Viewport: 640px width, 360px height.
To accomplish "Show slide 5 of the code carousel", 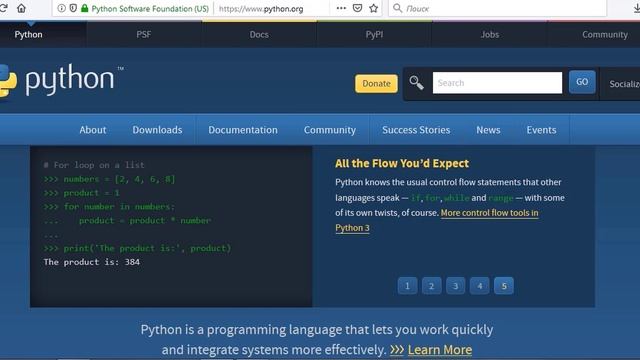I will pyautogui.click(x=504, y=286).
